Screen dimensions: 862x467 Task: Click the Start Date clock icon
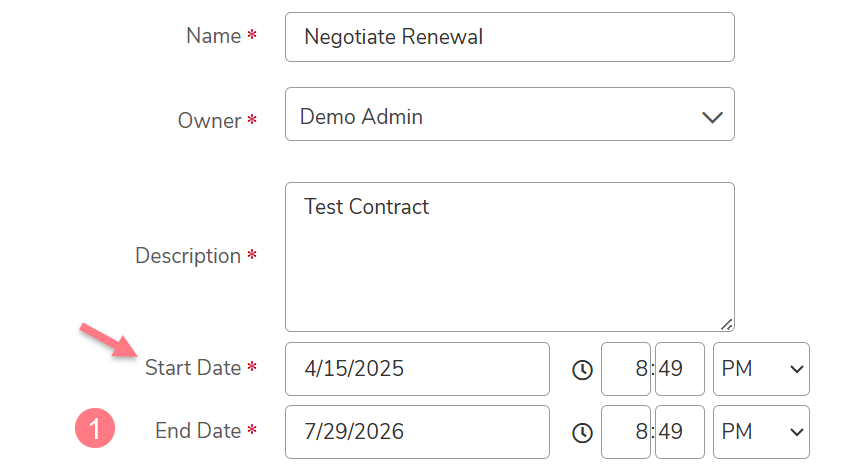[x=582, y=370]
